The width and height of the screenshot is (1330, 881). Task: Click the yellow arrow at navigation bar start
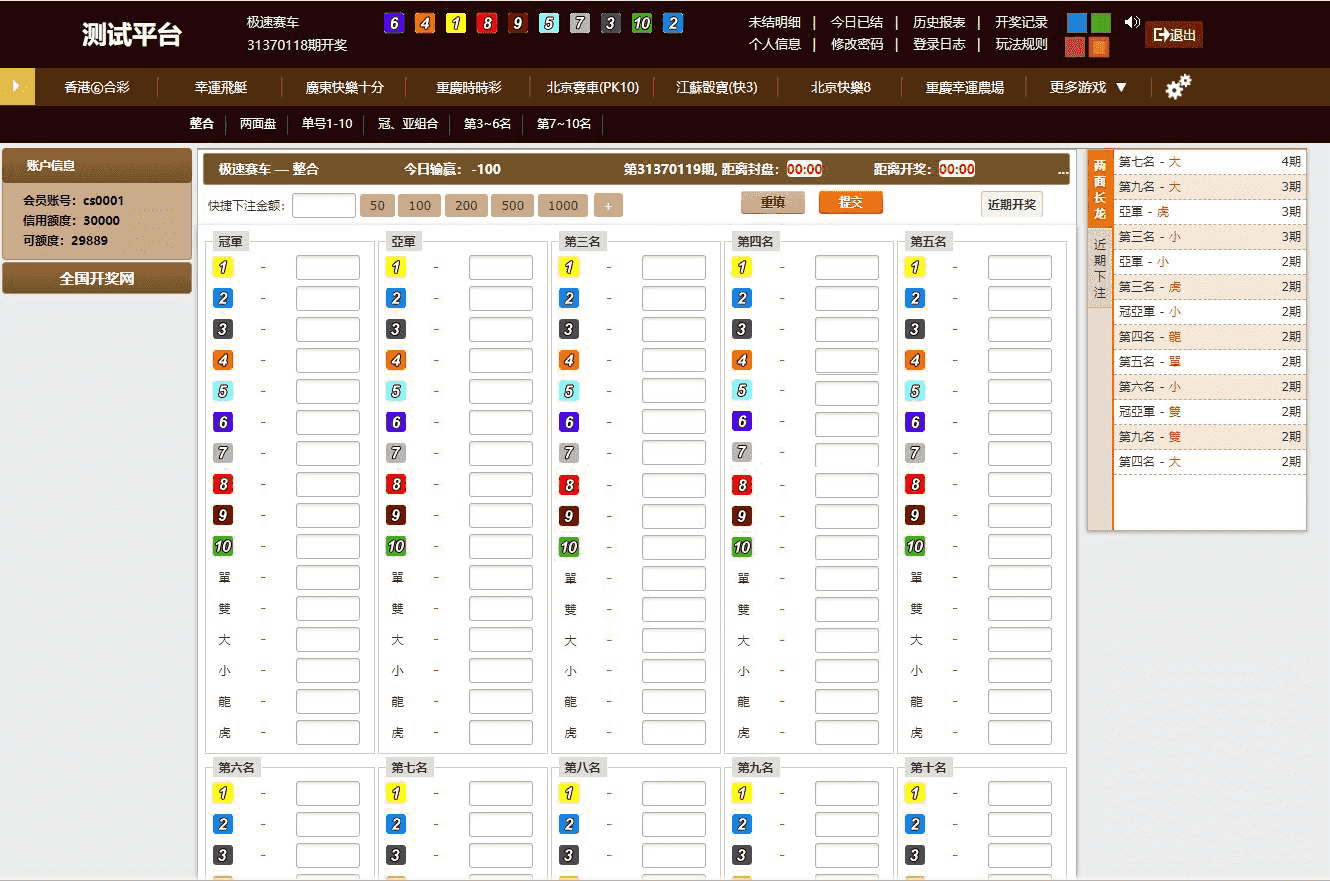point(16,87)
